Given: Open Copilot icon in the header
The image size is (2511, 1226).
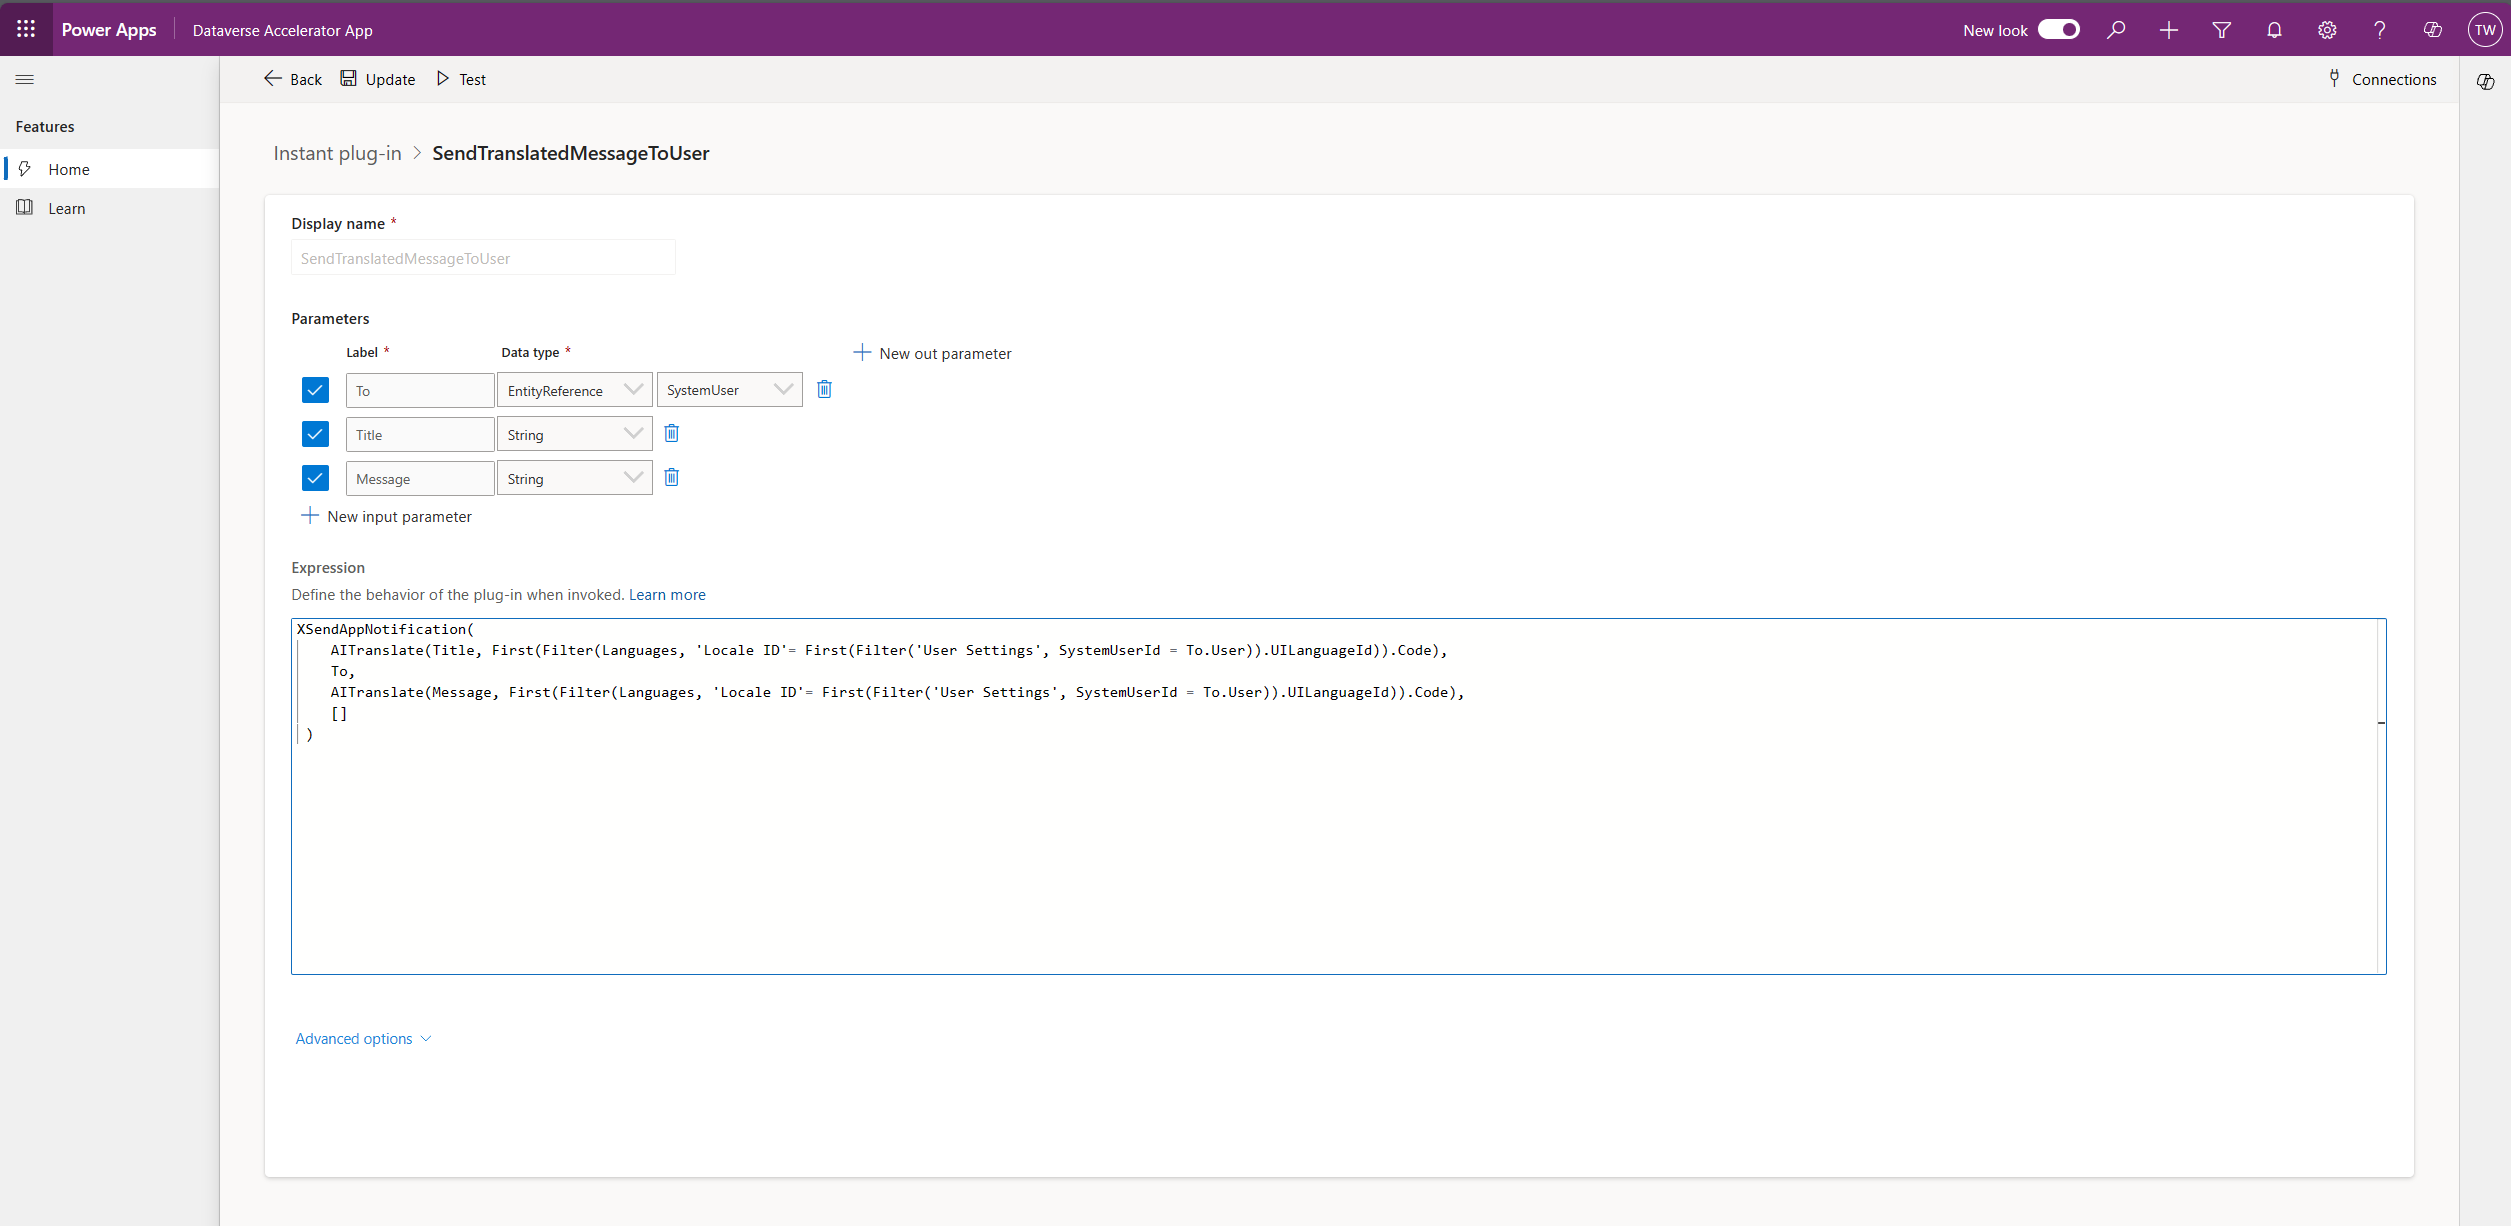Looking at the screenshot, I should tap(2433, 30).
